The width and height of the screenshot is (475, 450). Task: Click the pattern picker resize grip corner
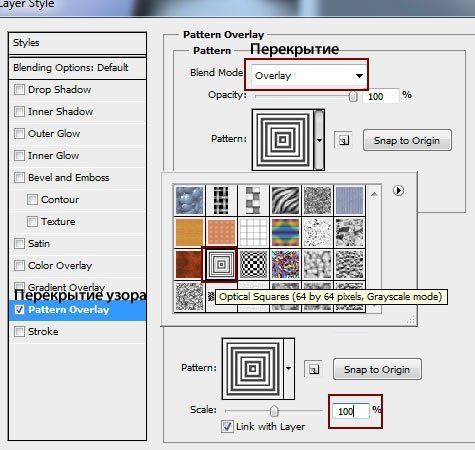click(411, 320)
